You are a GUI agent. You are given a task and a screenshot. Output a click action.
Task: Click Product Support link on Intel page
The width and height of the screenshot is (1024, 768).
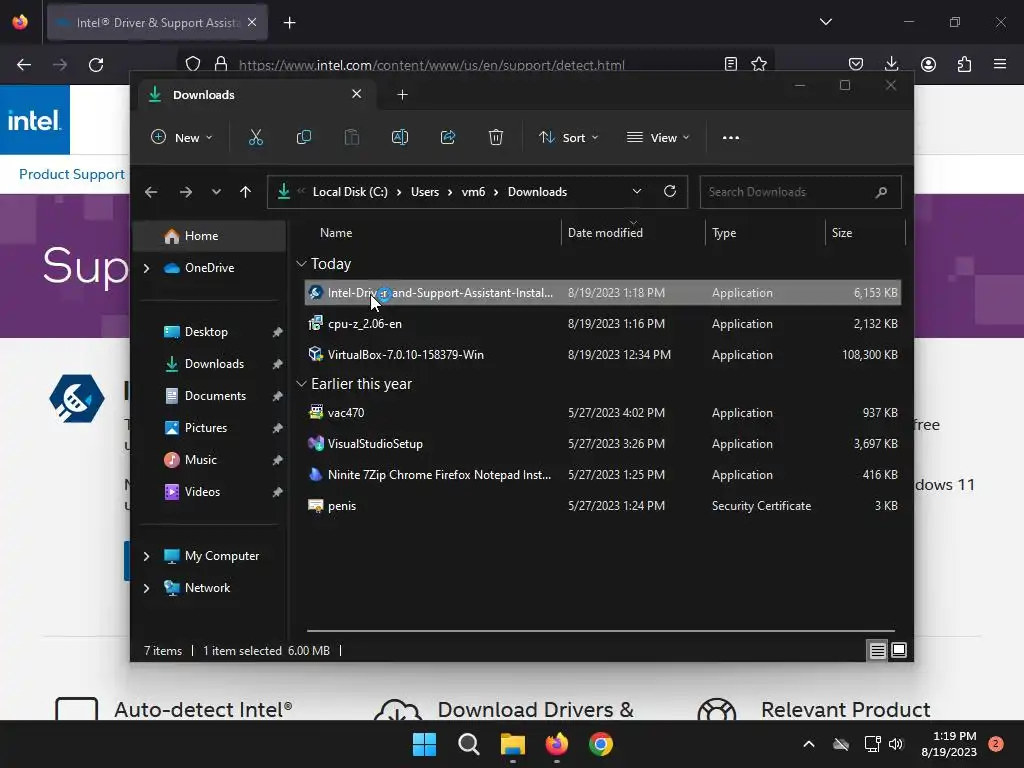pyautogui.click(x=71, y=174)
